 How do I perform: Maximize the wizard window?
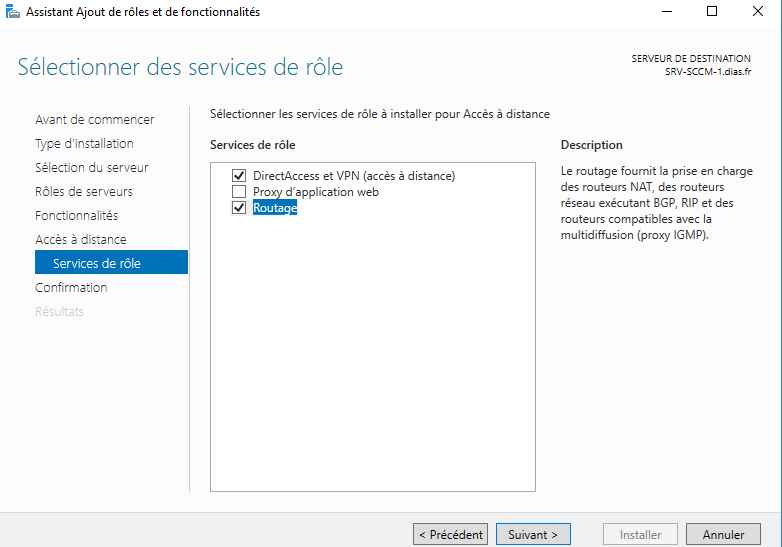712,12
